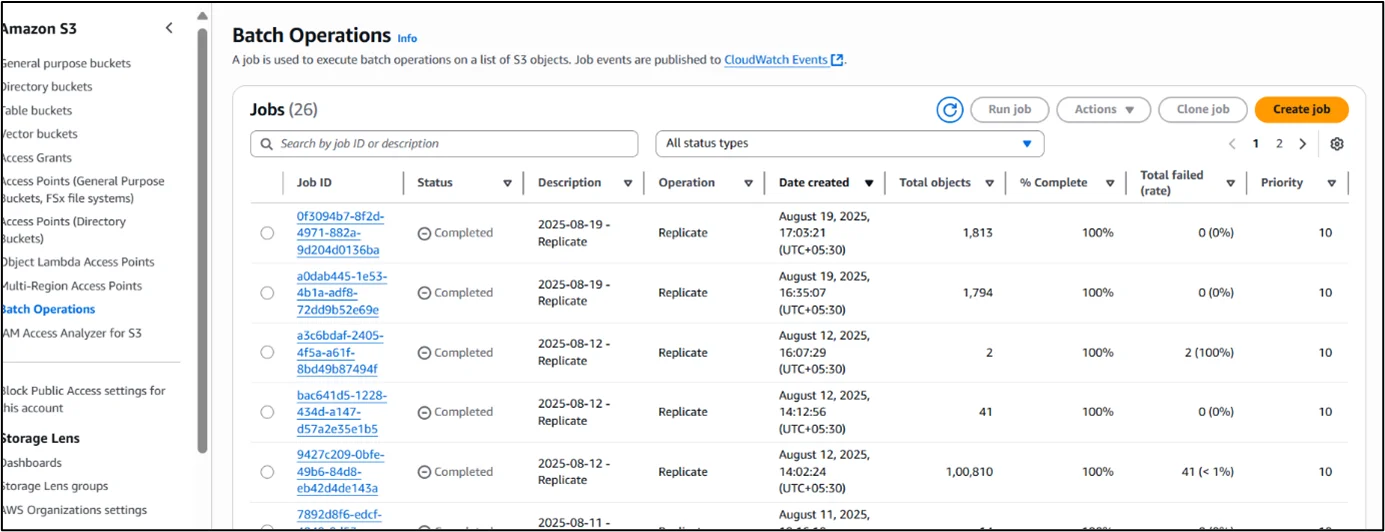The width and height of the screenshot is (1385, 532).
Task: Click the sidebar vertical scrollbar
Action: pos(203,240)
